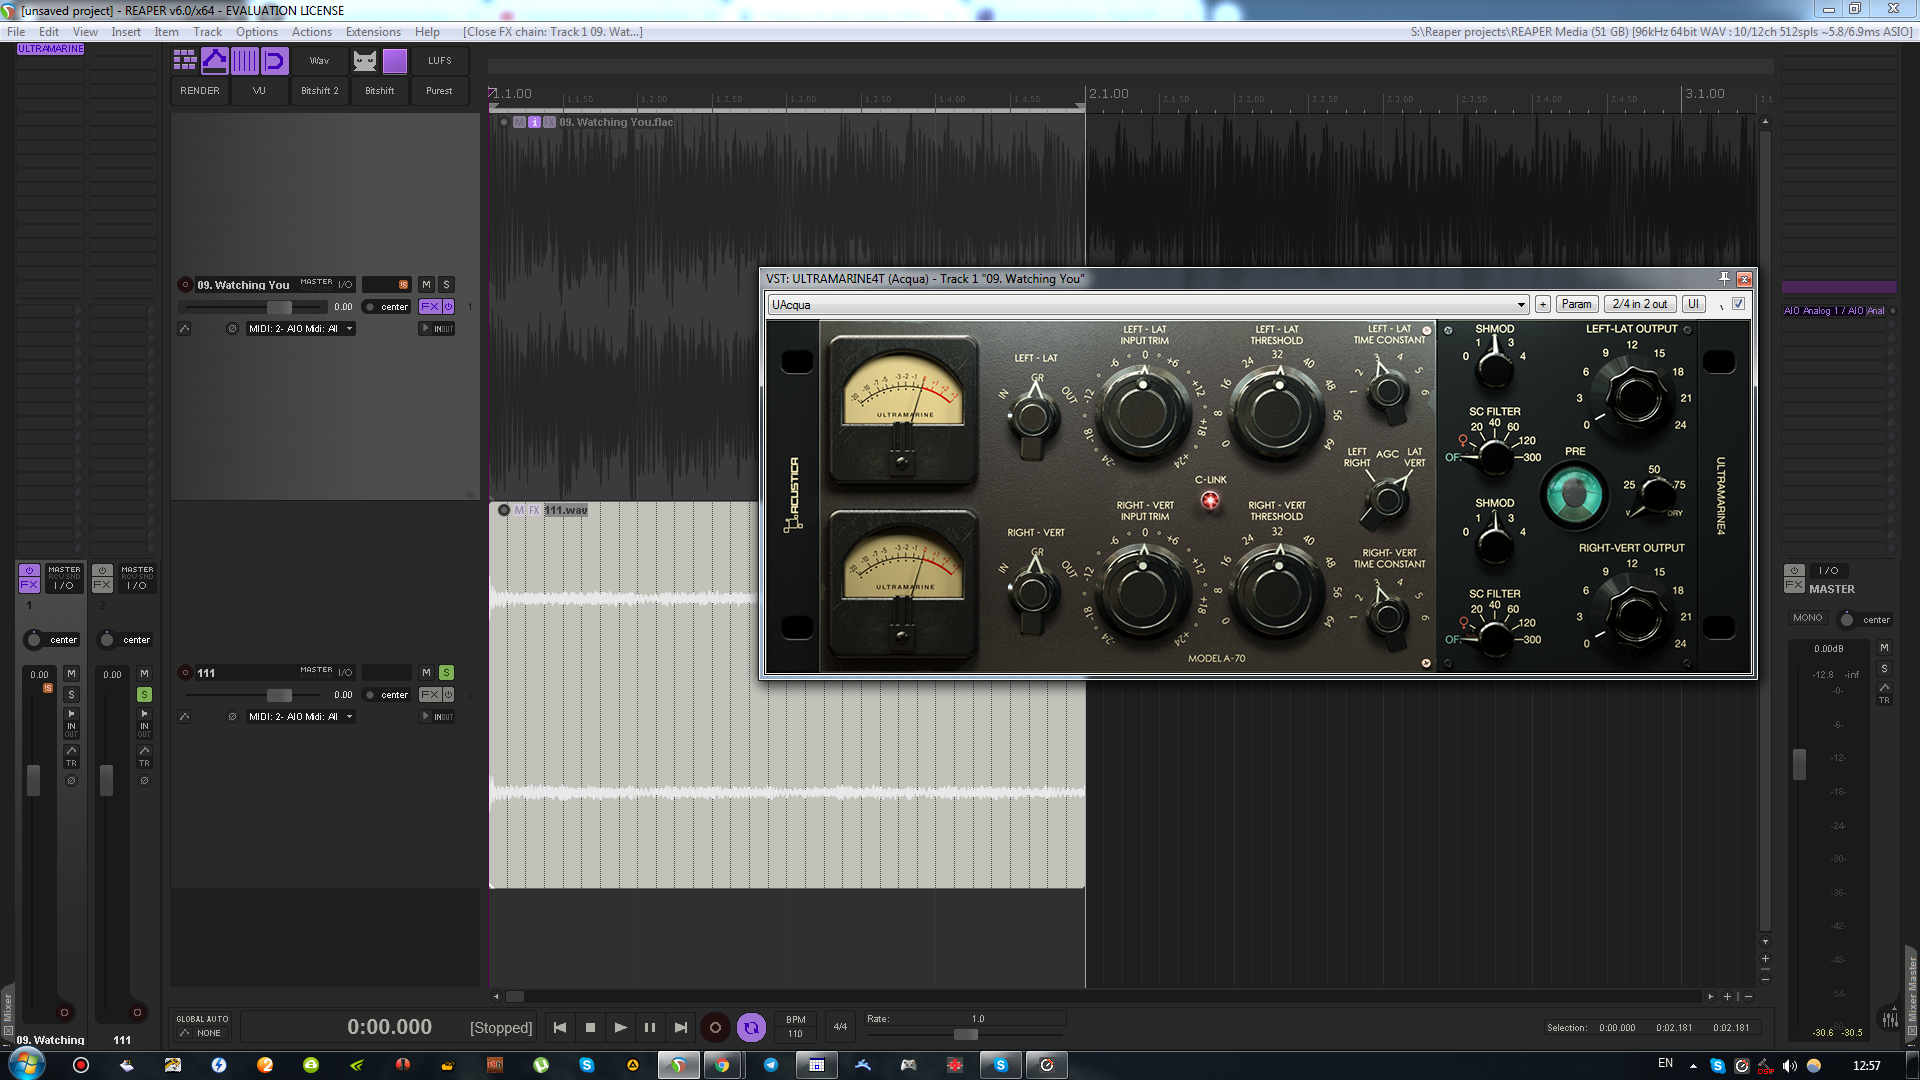Toggle MONO on the master track
The width and height of the screenshot is (1920, 1080).
point(1807,618)
